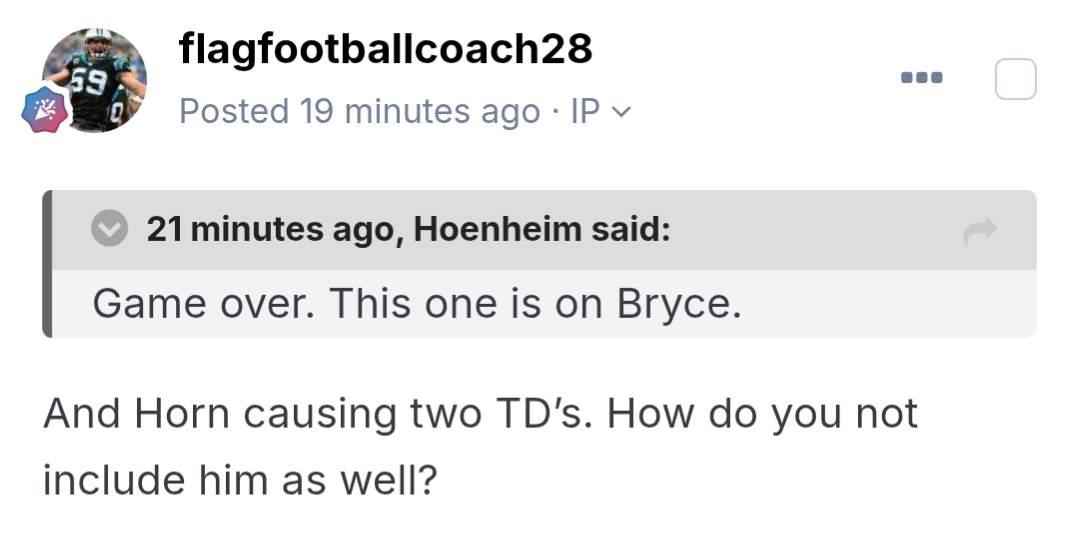Screen dimensions: 1079x558
Task: Open flagfootballcoach28's profile from the username
Action: (385, 48)
